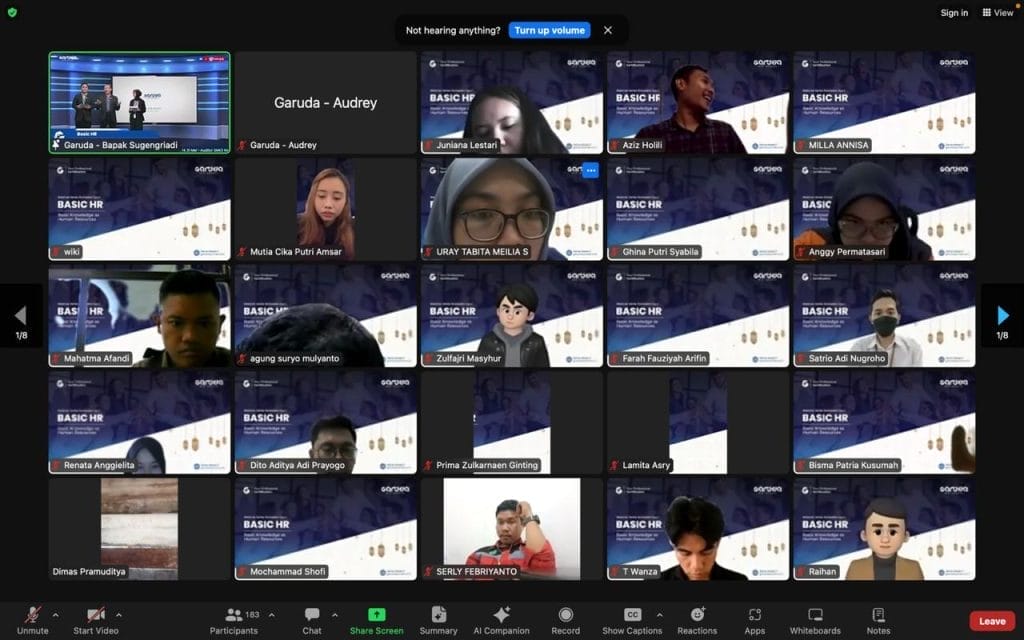Go to next gallery page arrow
The image size is (1024, 640).
[1002, 316]
